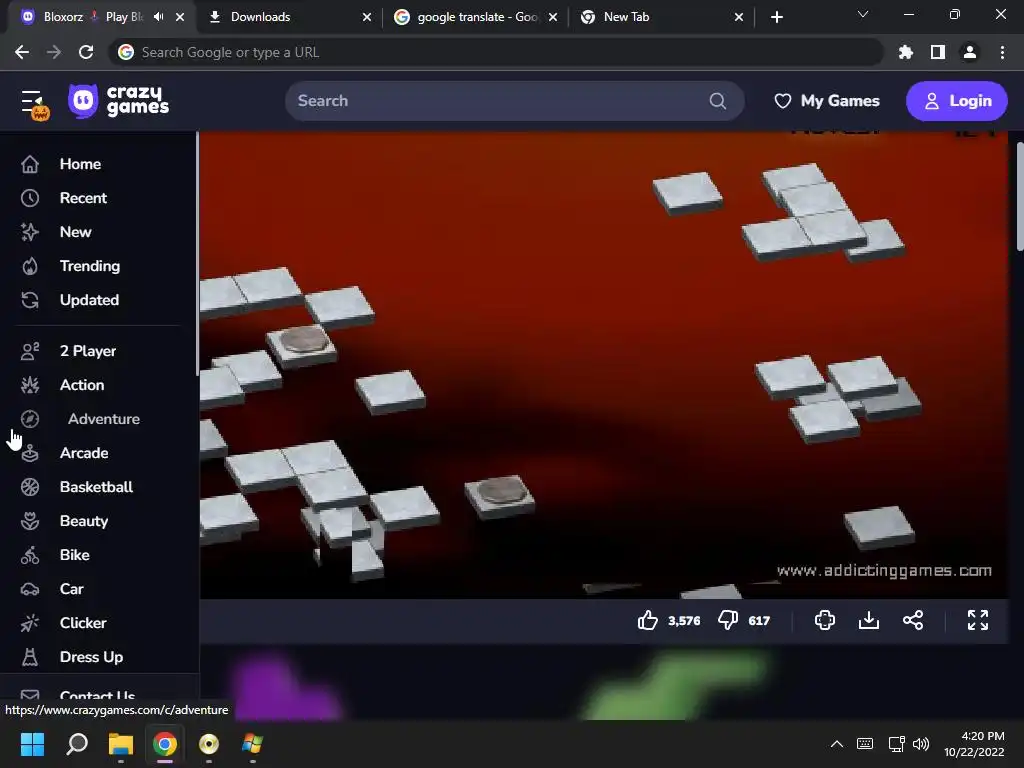Viewport: 1024px width, 768px height.
Task: Click the touch keyboard tray icon
Action: [x=865, y=744]
